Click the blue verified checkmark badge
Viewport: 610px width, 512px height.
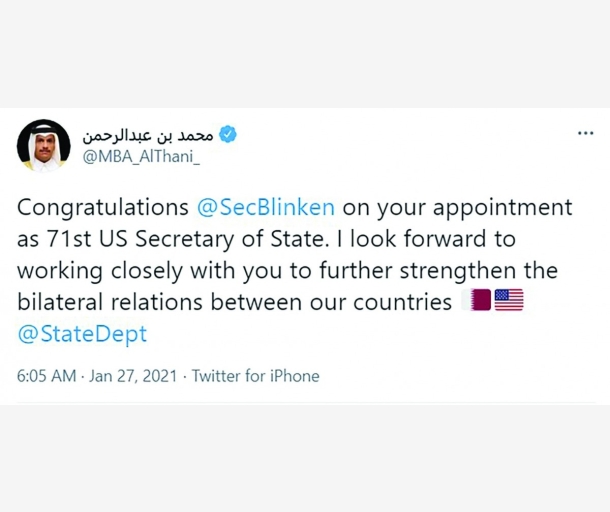pyautogui.click(x=228, y=134)
